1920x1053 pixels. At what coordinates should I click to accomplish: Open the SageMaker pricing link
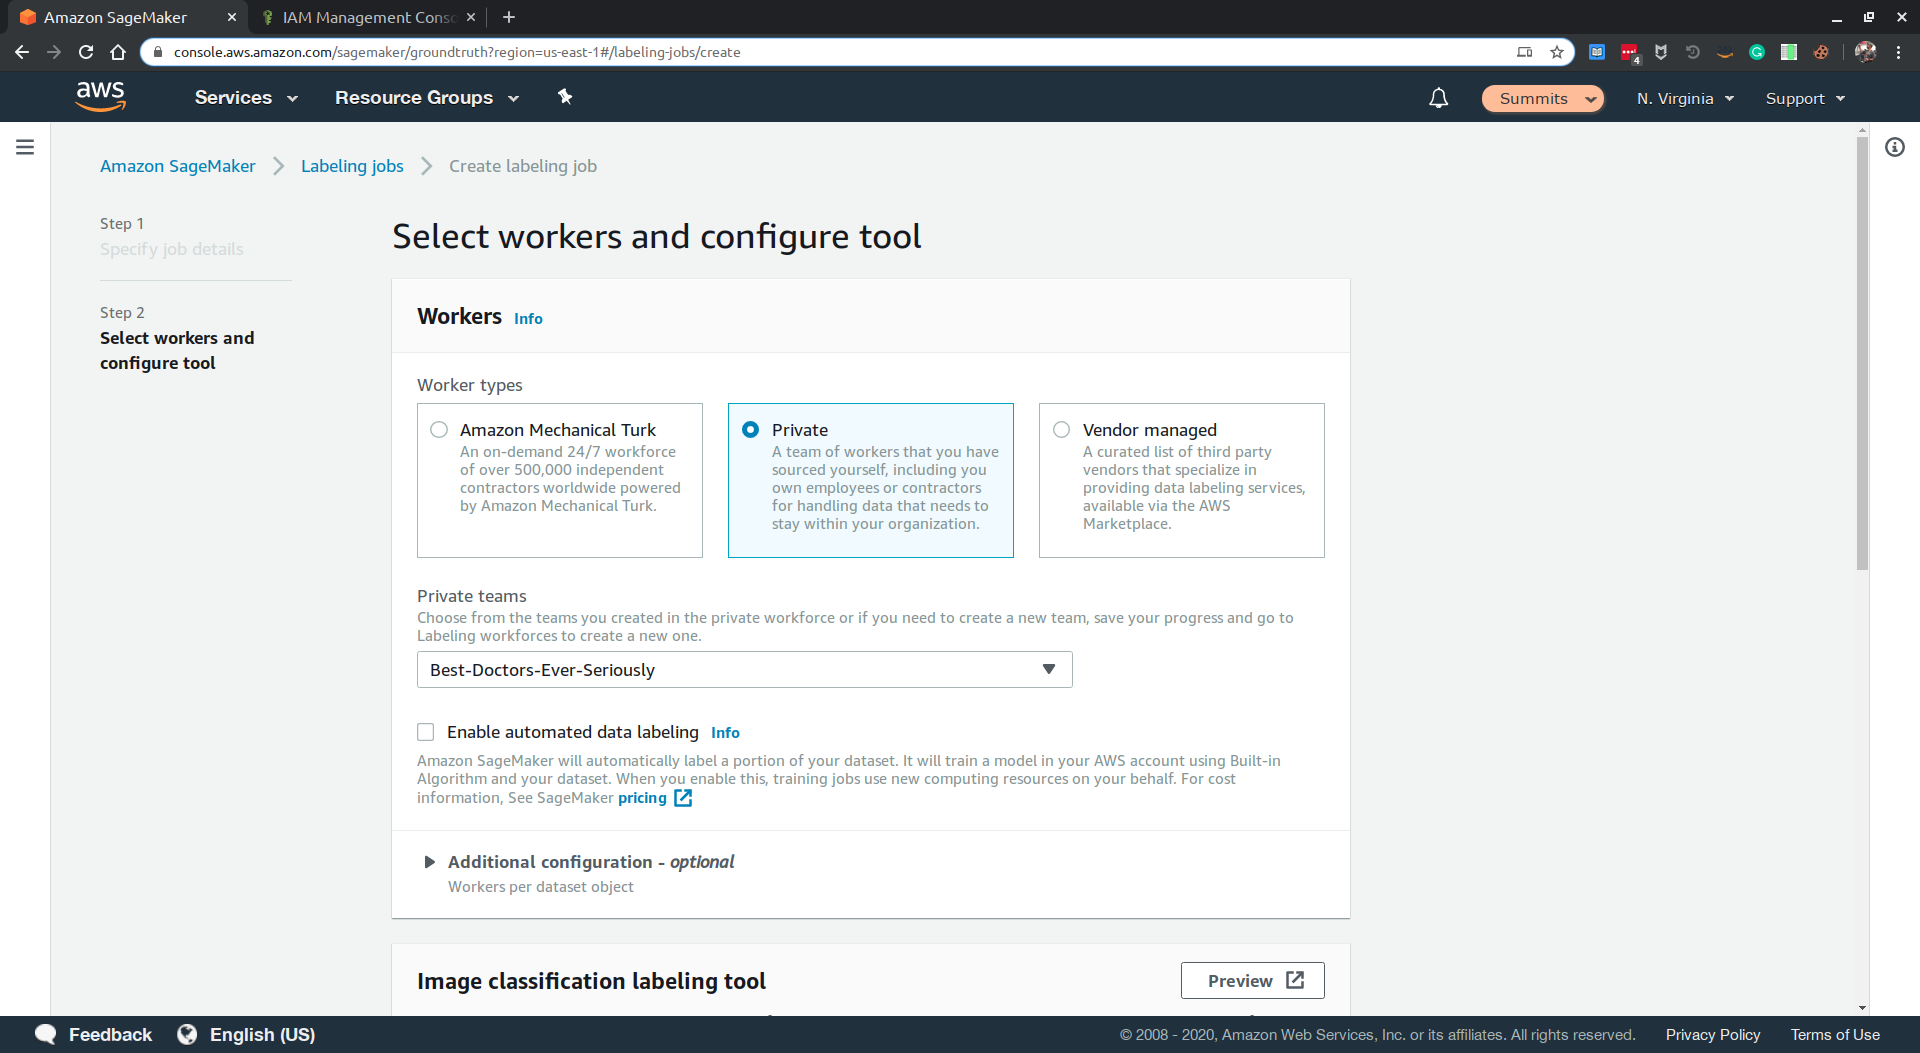click(x=642, y=797)
